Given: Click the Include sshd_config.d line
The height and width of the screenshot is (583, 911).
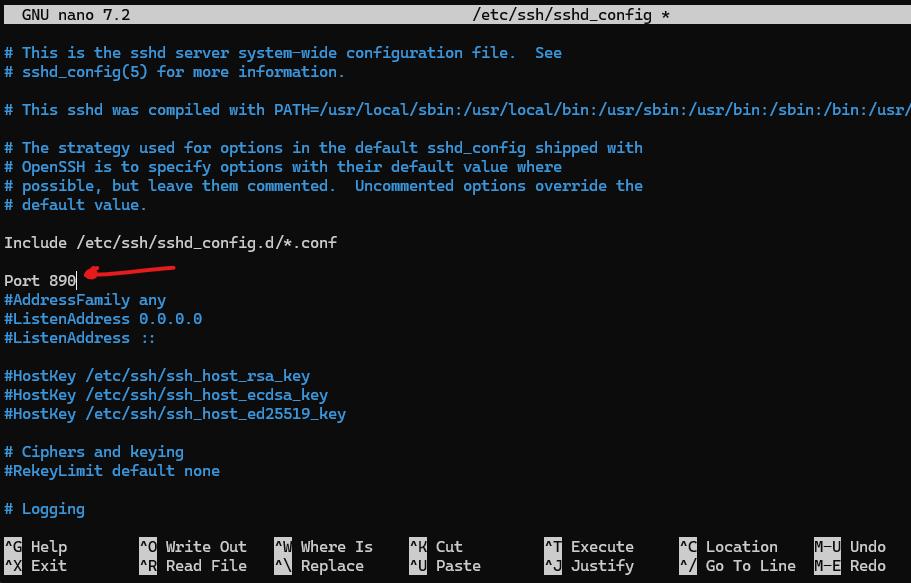Looking at the screenshot, I should (170, 243).
